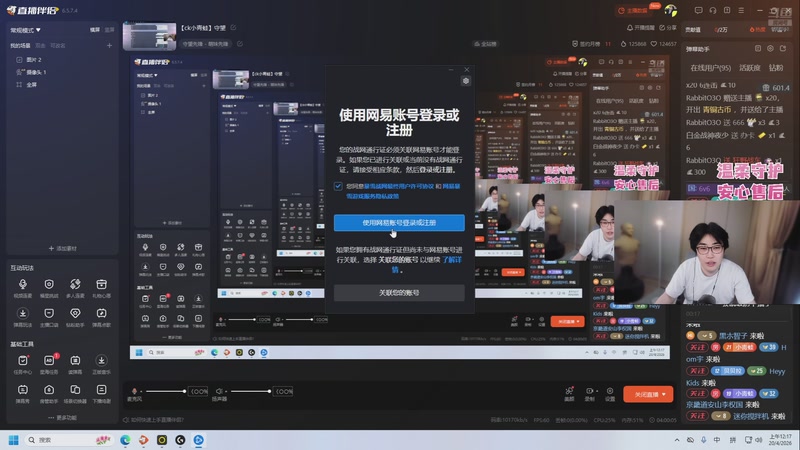The image size is (800, 450).
Task: Open the 场景切换器 icon
Action: coord(75,390)
